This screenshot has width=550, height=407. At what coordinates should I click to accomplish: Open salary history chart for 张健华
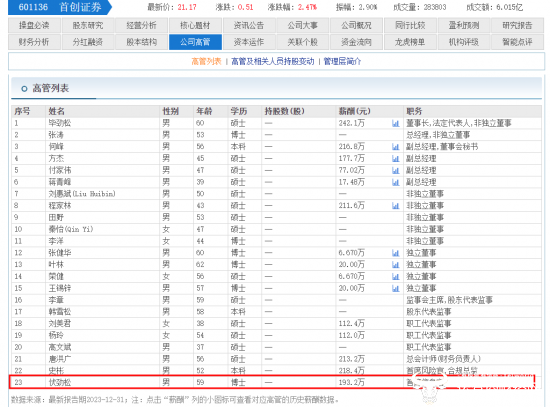(396, 253)
